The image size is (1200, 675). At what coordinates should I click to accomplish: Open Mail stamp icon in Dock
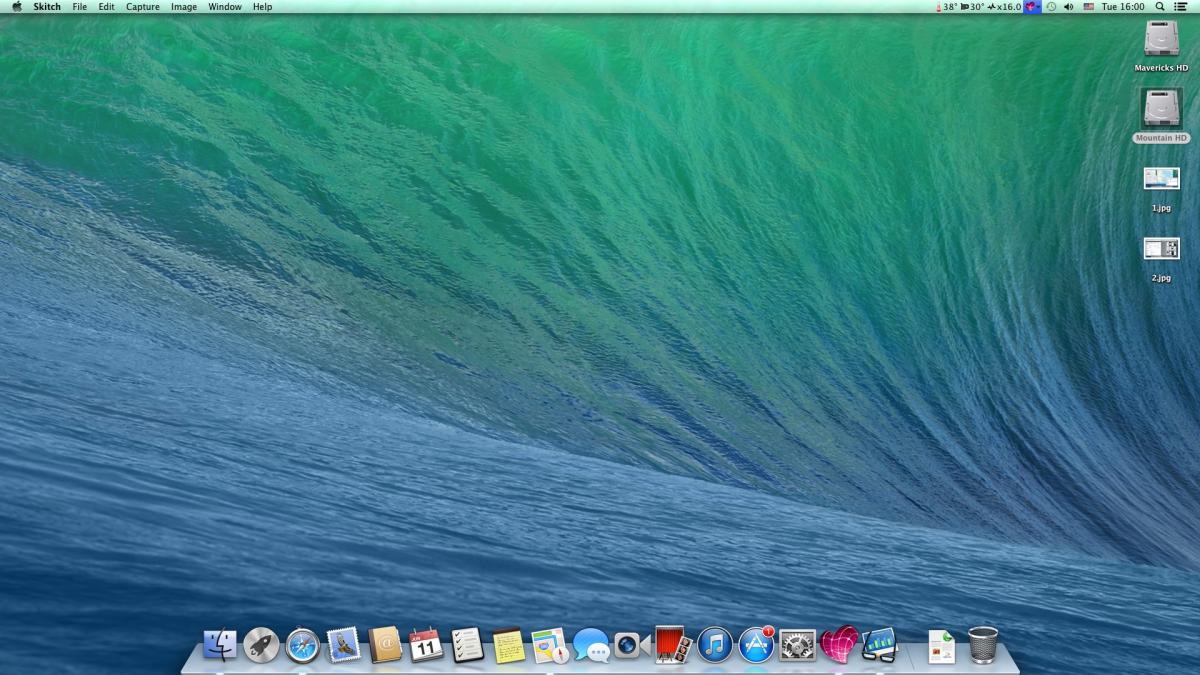tap(344, 645)
